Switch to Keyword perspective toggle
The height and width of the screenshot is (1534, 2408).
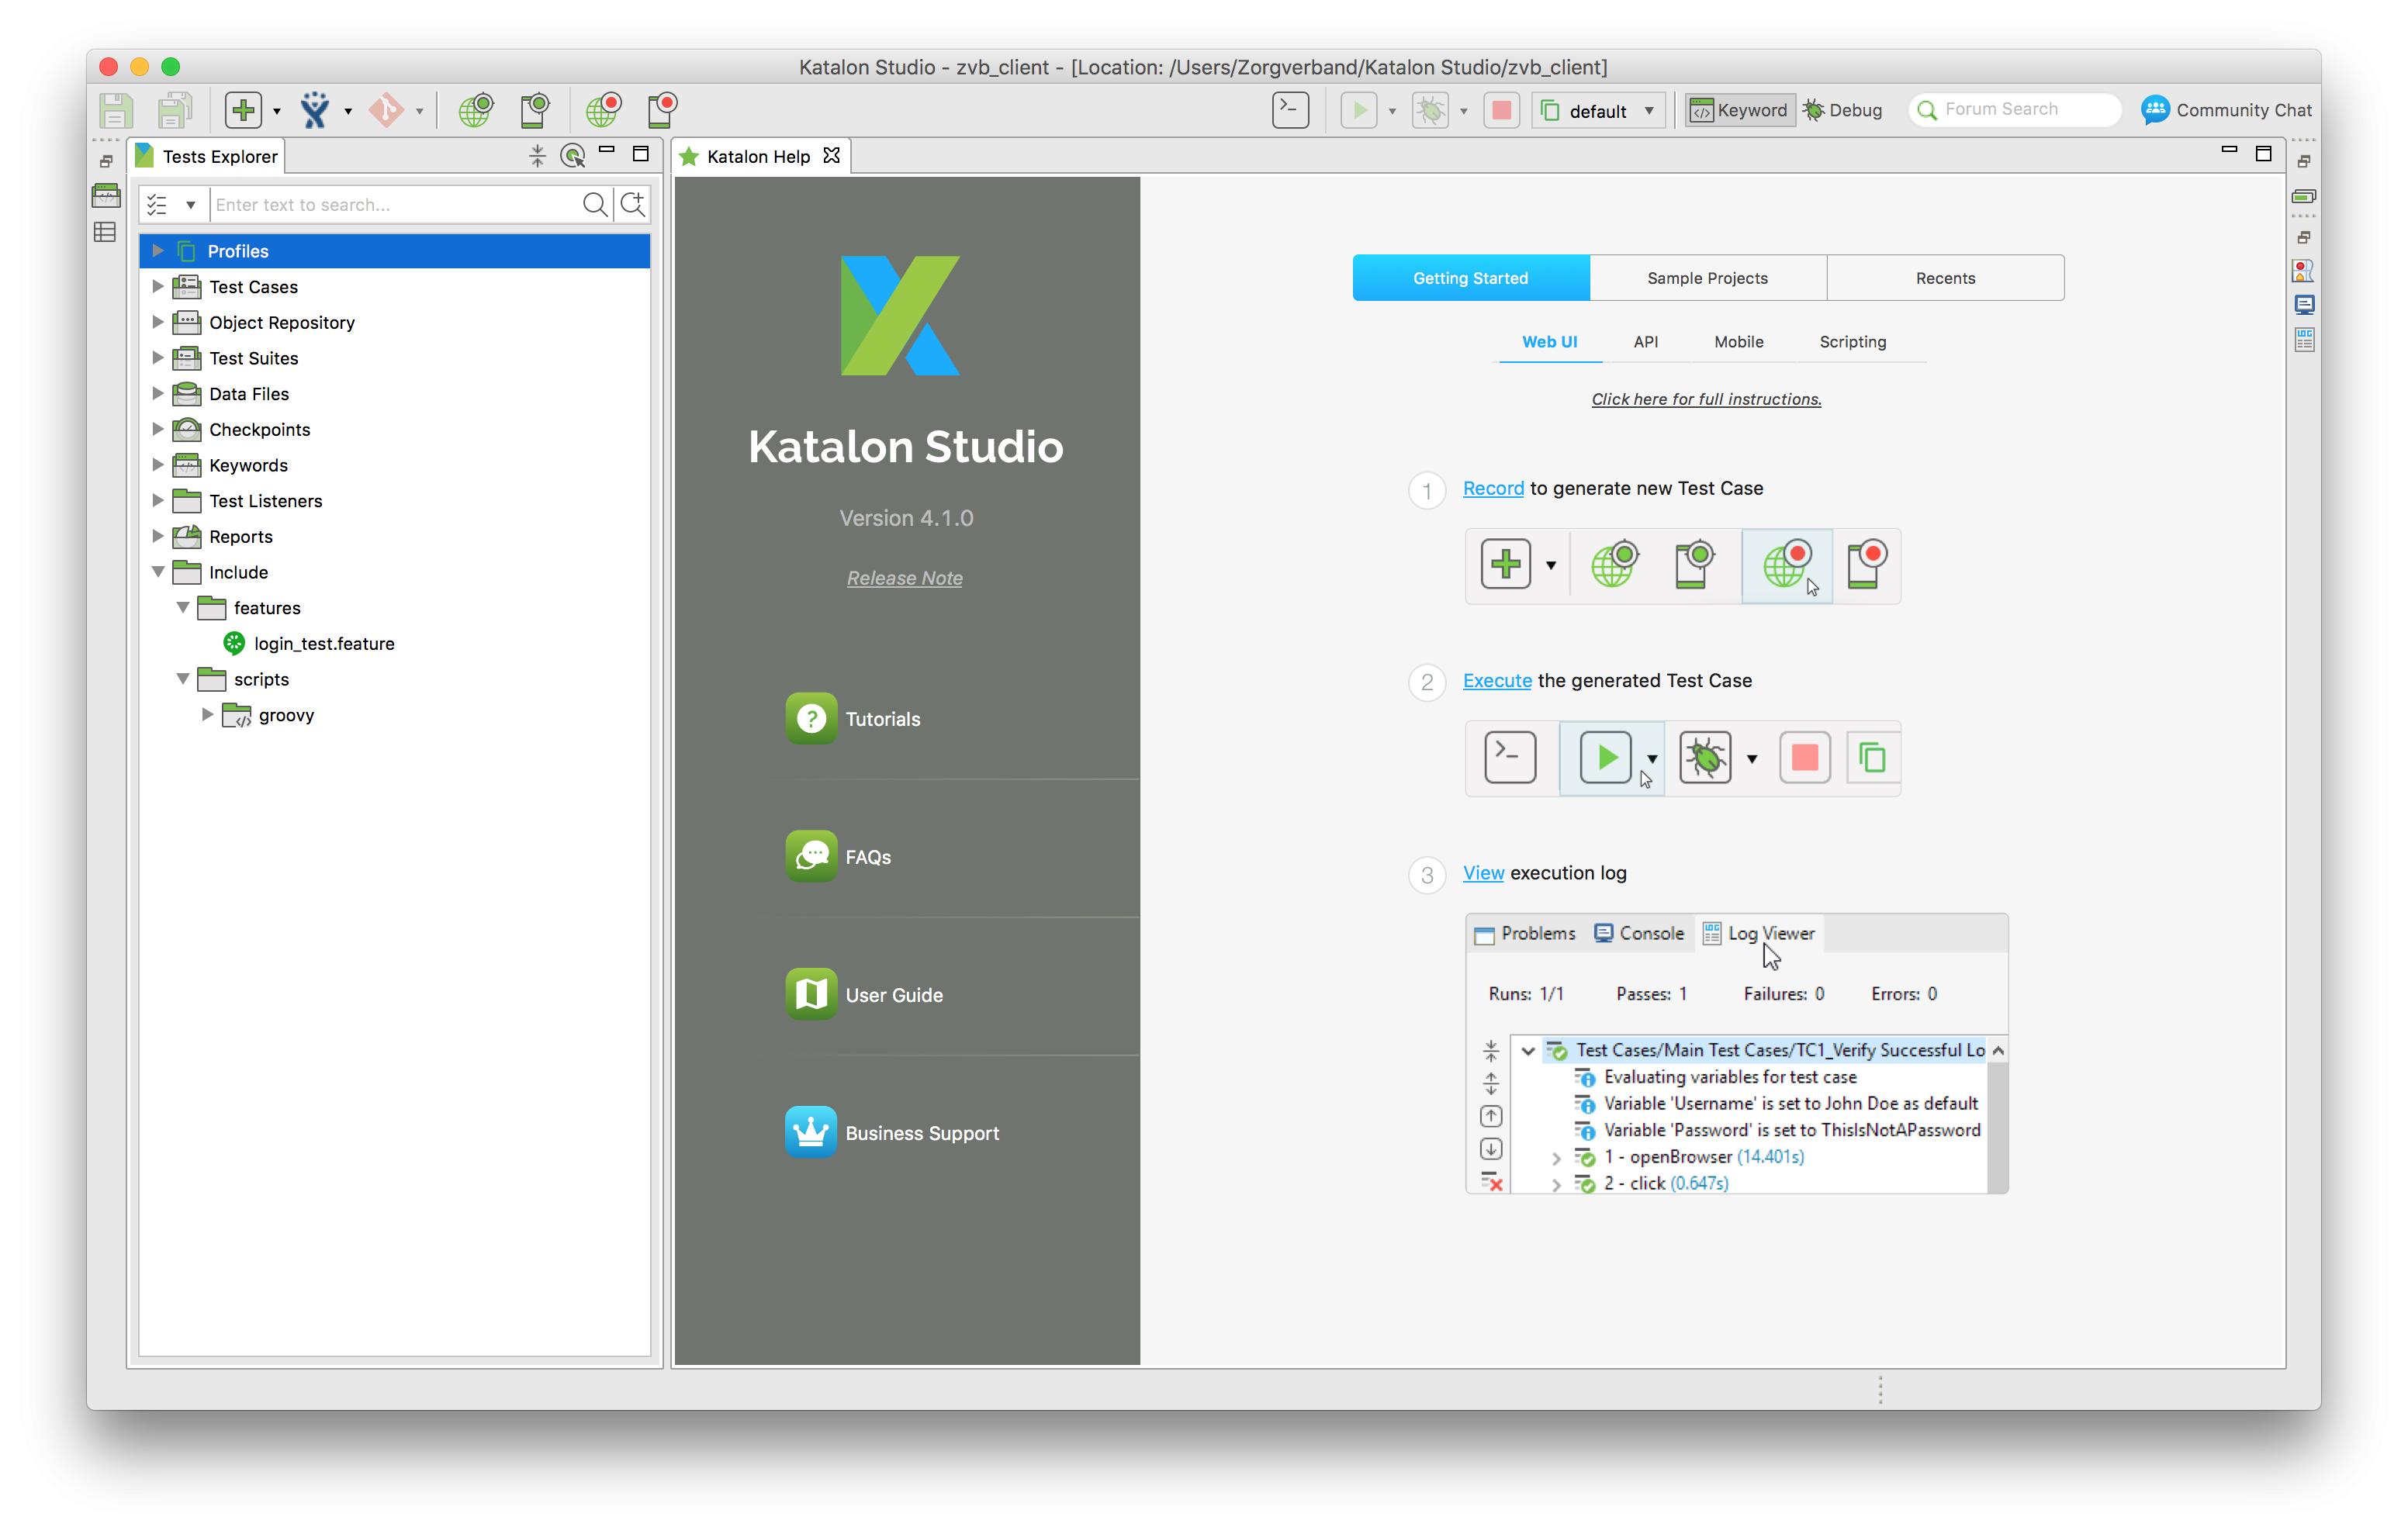tap(1739, 110)
